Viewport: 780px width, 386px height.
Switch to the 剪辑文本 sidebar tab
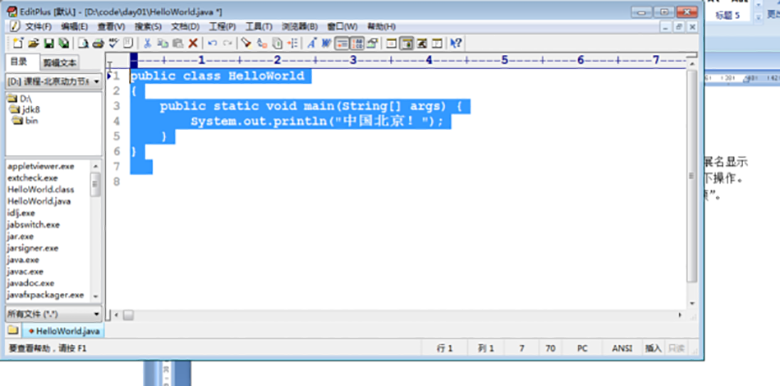[x=60, y=63]
